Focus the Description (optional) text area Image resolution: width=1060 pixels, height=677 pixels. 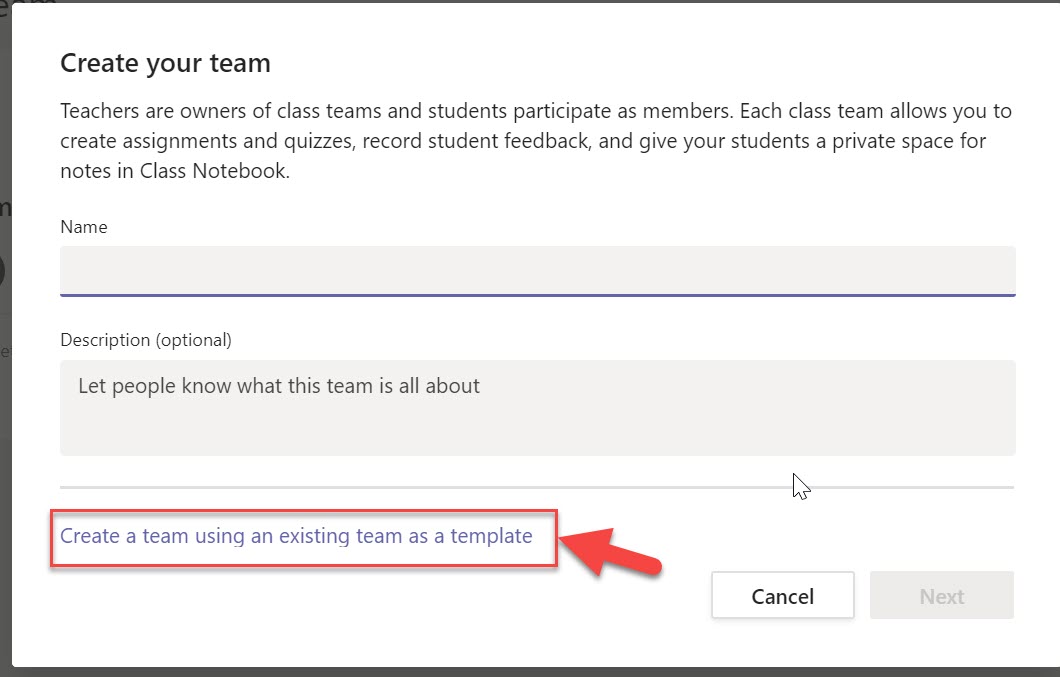[x=537, y=408]
